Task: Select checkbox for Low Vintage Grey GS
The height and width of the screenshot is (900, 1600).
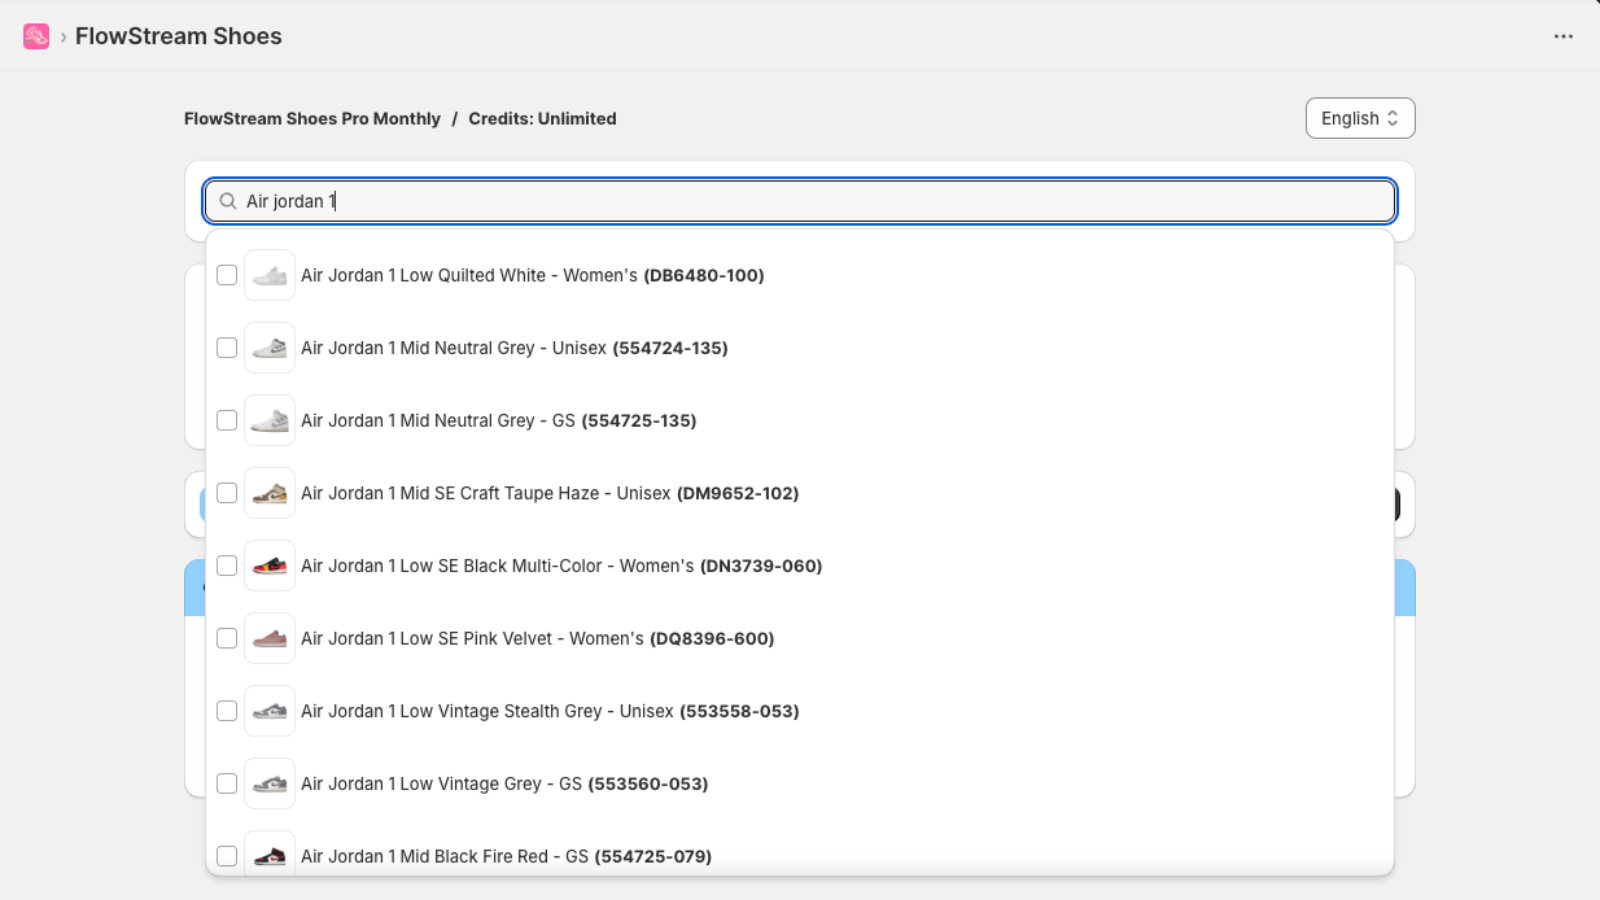Action: [x=227, y=783]
